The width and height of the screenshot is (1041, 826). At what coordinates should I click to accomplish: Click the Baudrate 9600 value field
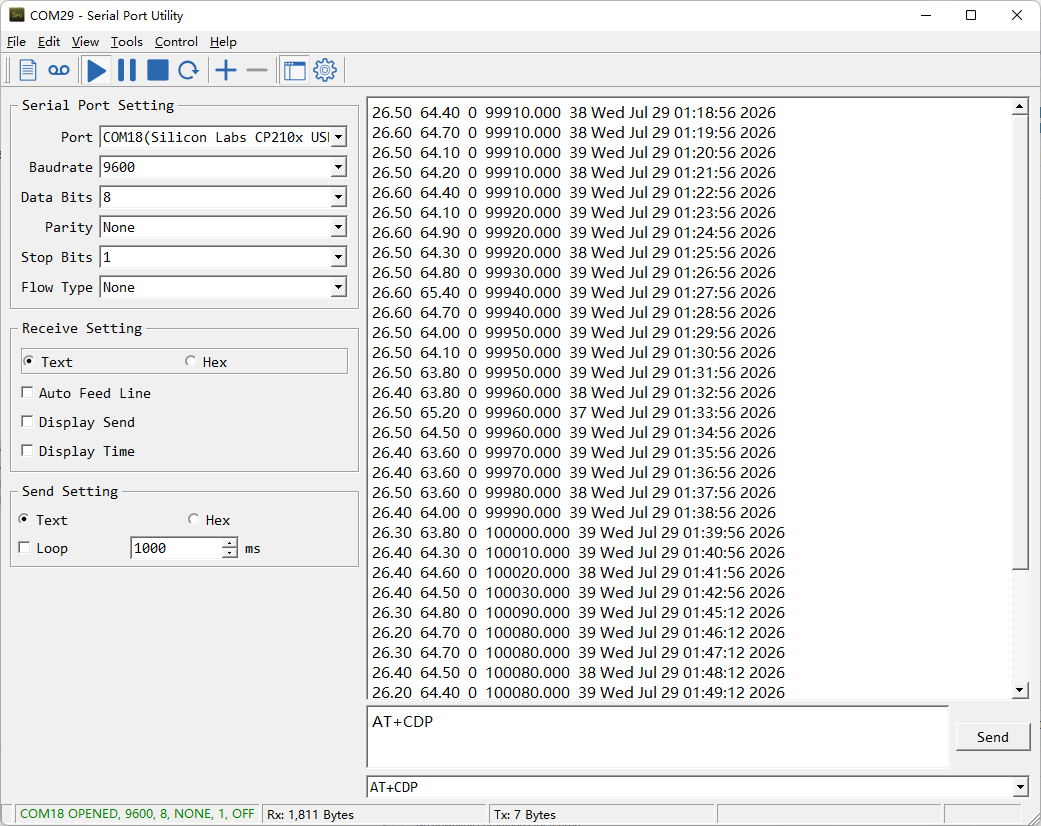point(215,167)
